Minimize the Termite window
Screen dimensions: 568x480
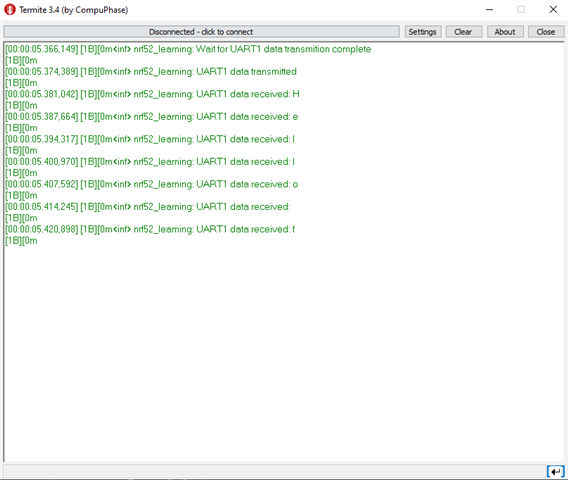[x=489, y=10]
